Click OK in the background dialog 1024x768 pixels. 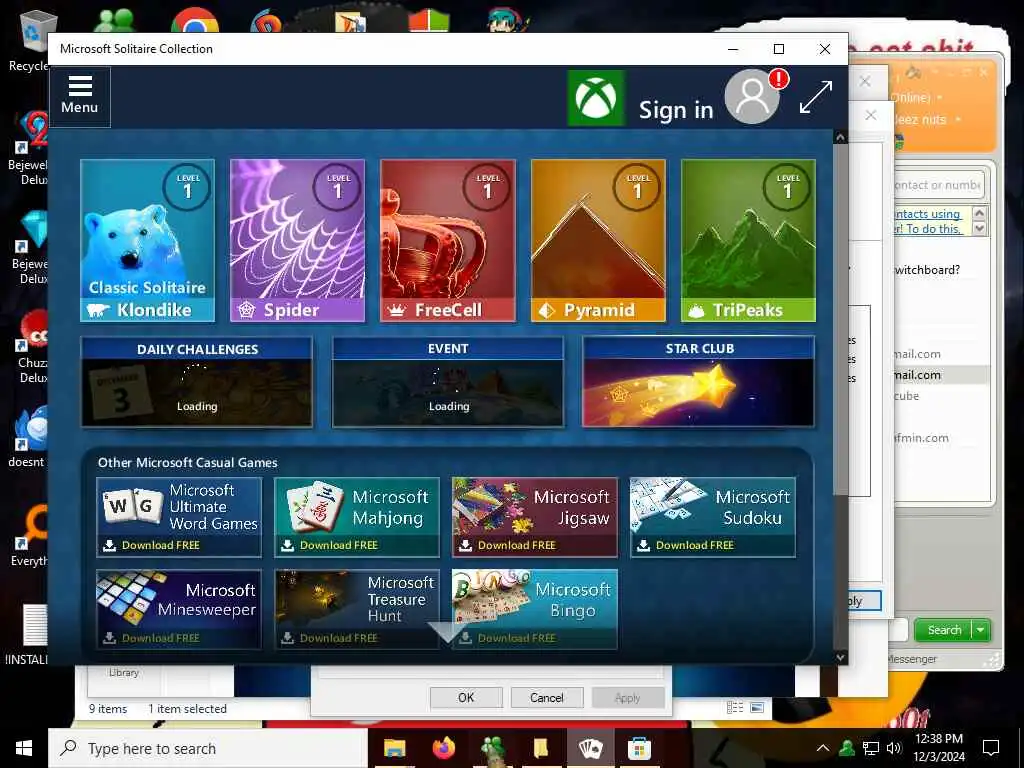pos(466,697)
